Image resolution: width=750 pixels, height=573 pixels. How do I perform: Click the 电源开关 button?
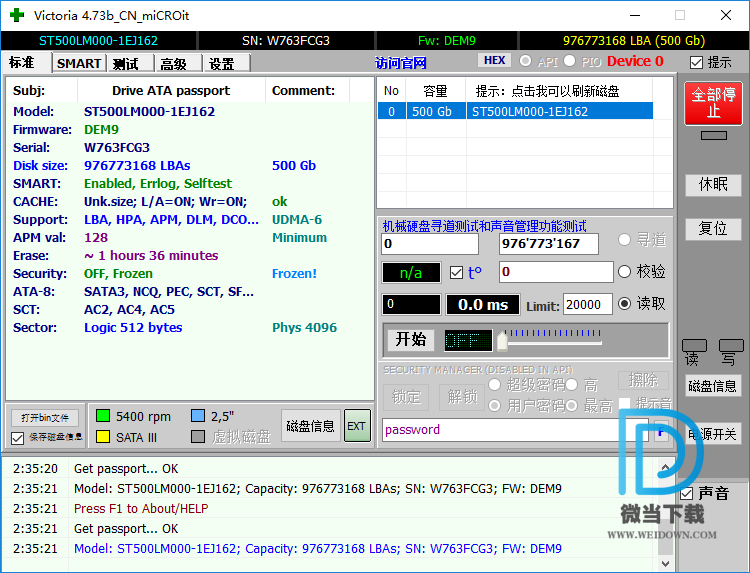pos(713,434)
